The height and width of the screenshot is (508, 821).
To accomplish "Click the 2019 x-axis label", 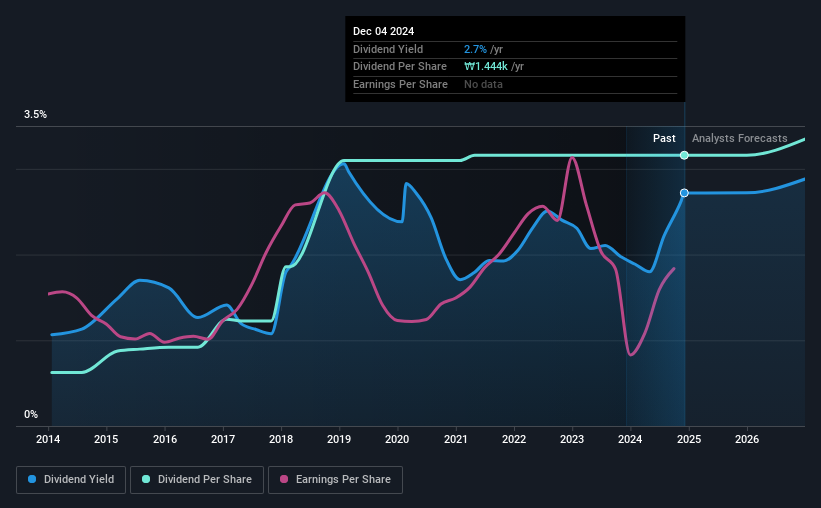I will 339,439.
